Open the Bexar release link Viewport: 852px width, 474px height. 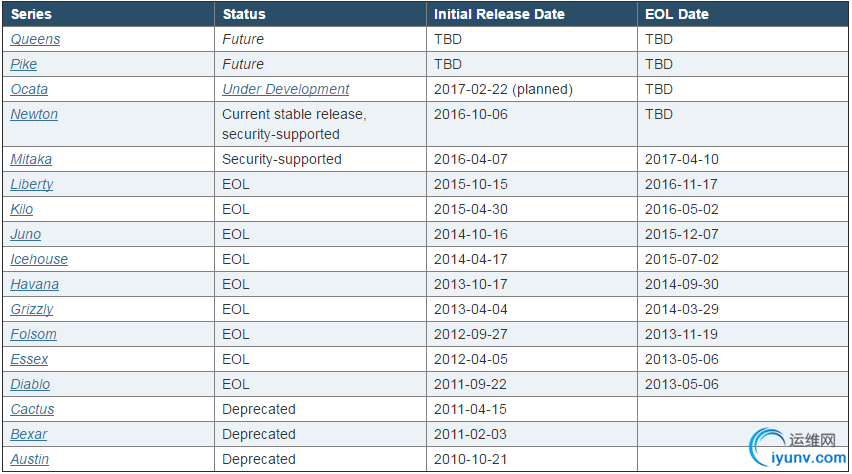(29, 434)
